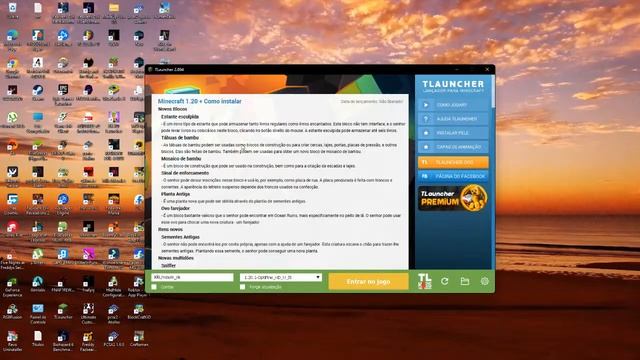Select the BlockCraft3D desktop icon
640x360 pixels.
point(139,312)
